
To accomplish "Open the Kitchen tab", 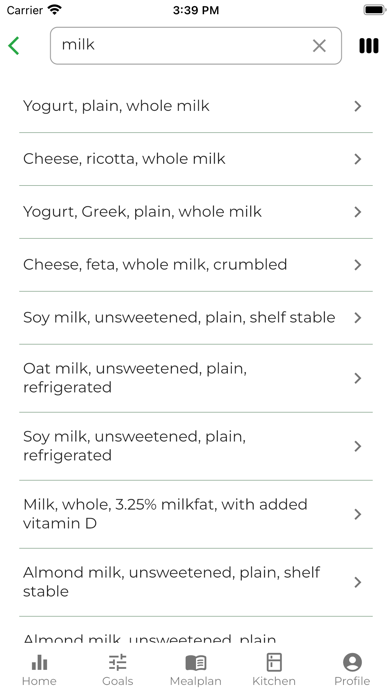I will tap(274, 670).
